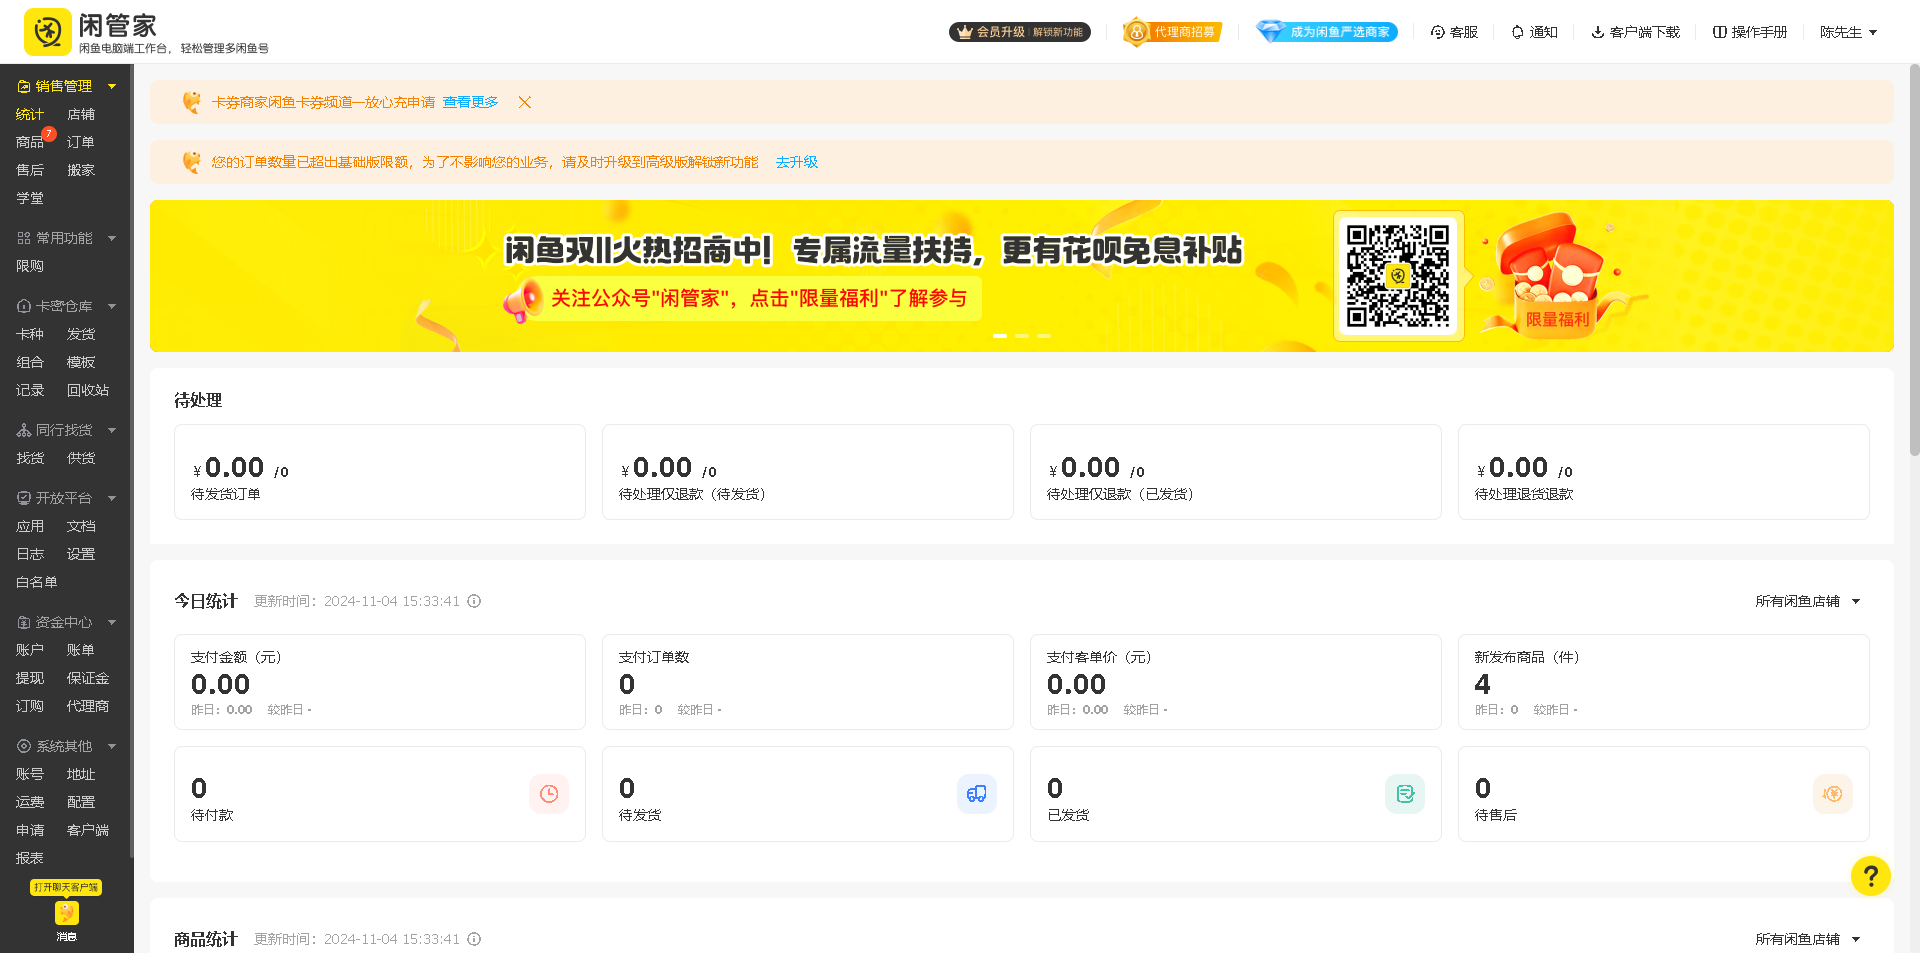Viewport: 1920px width, 953px height.
Task: Open 限购 in the sidebar
Action: [x=30, y=266]
